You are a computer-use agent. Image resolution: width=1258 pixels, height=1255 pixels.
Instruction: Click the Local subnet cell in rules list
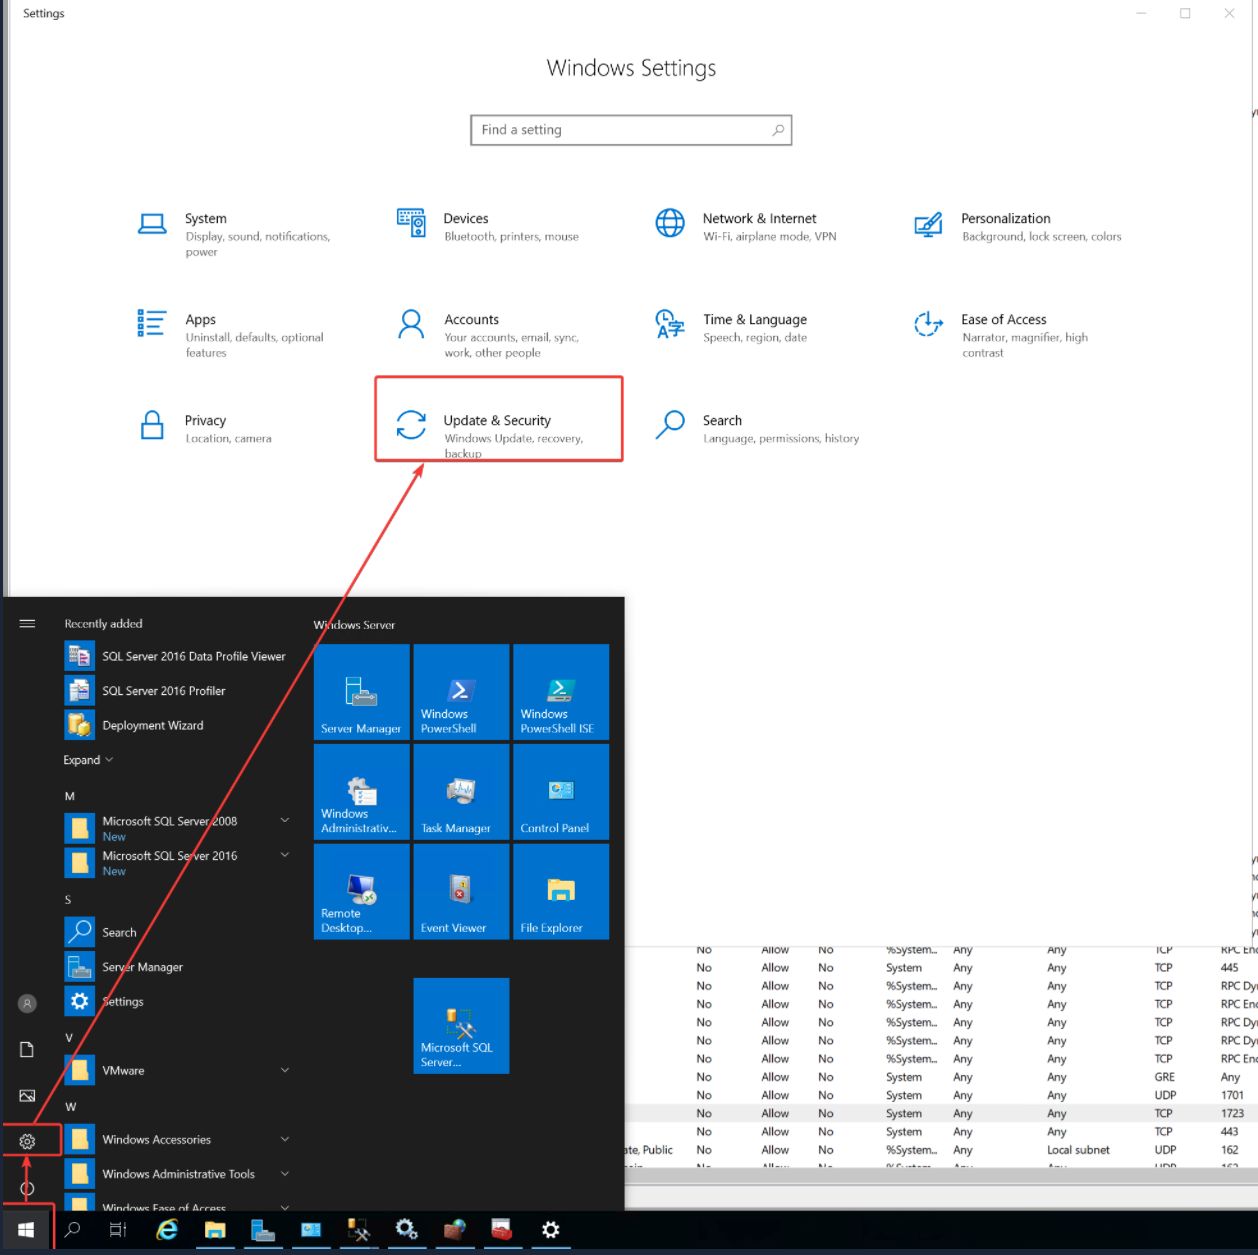coord(1078,1150)
